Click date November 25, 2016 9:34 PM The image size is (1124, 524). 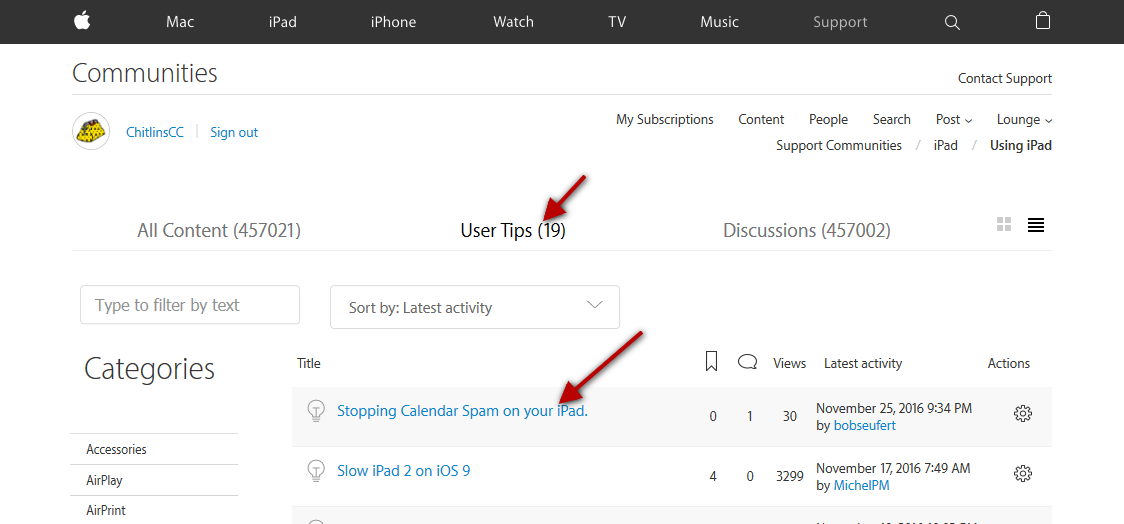point(894,409)
